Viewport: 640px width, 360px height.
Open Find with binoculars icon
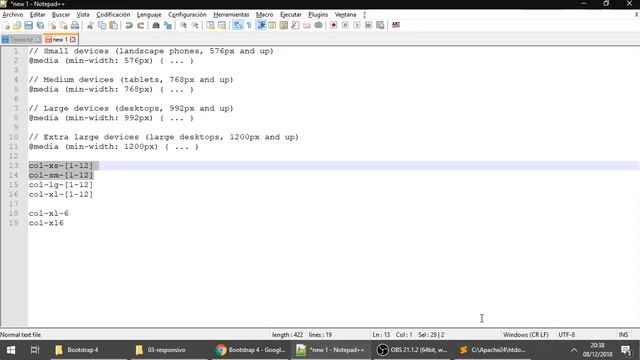point(156,25)
